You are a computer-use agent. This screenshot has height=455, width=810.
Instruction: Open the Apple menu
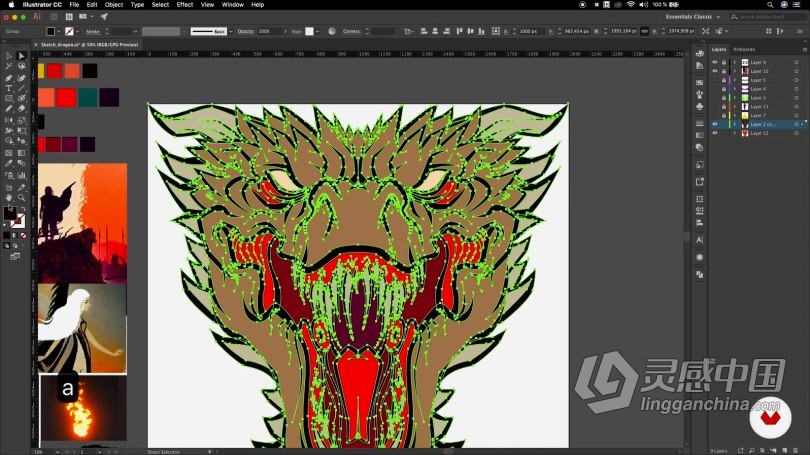[11, 5]
